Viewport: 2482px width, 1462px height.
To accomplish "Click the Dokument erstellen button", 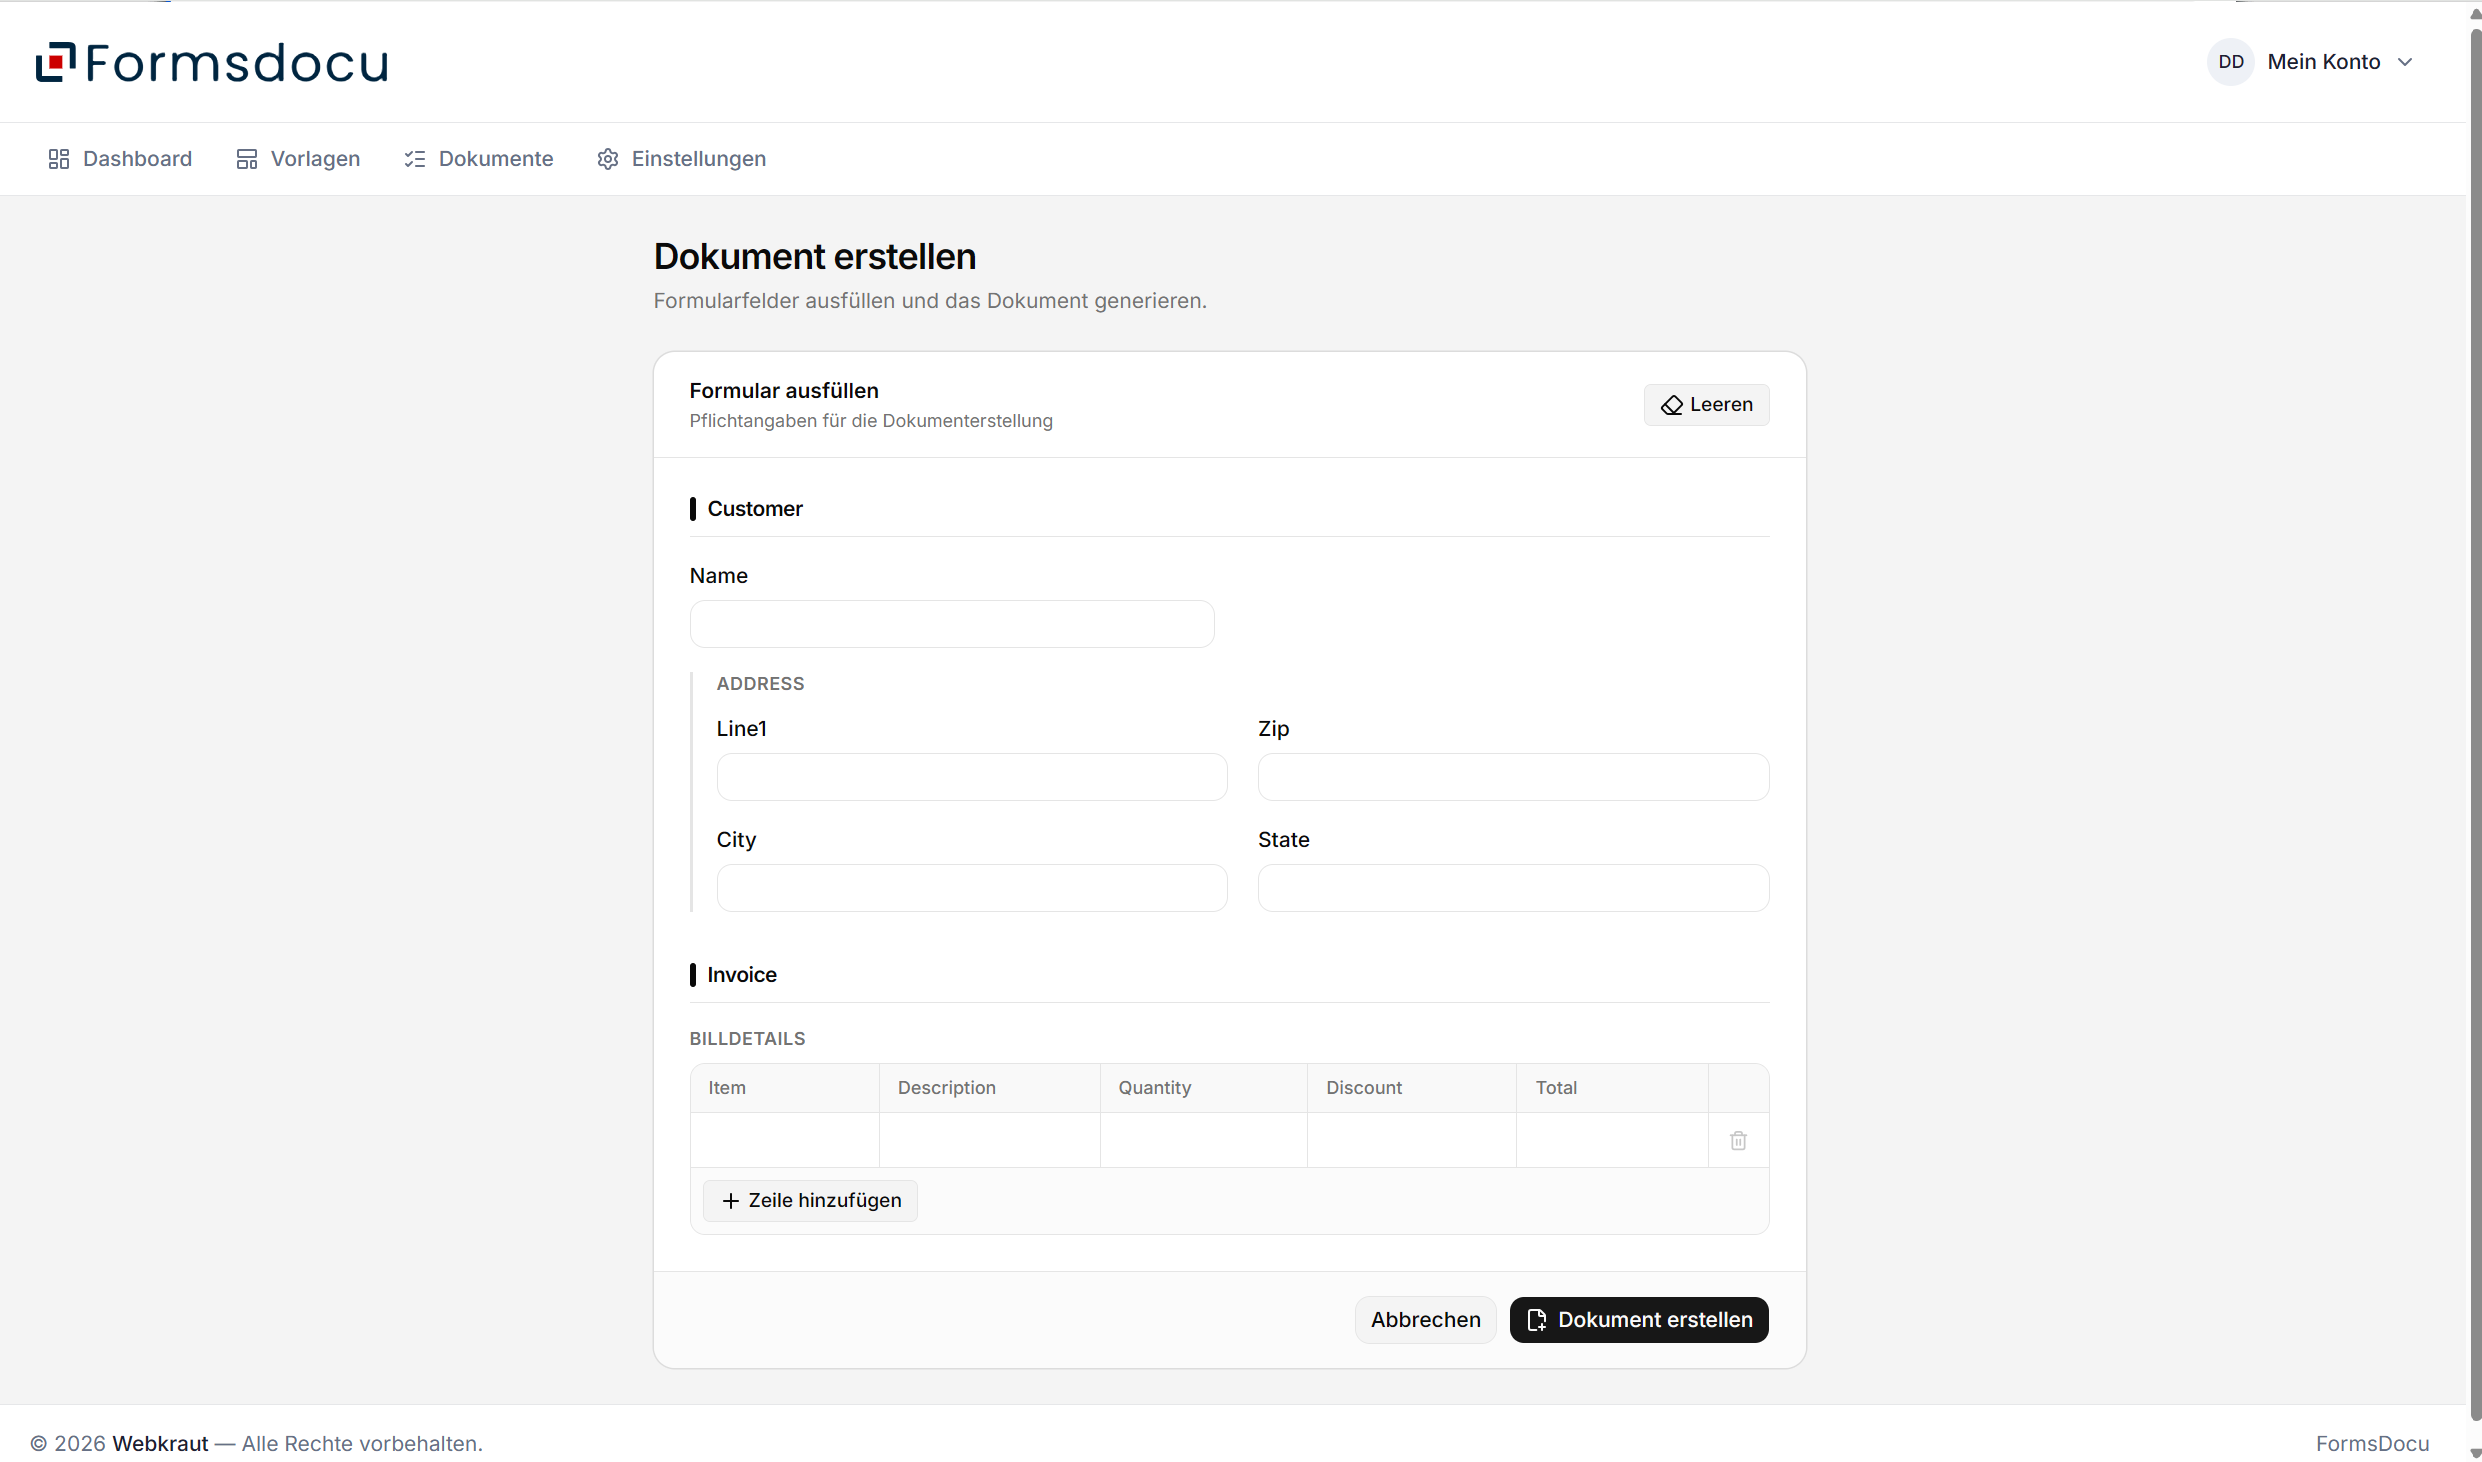I will [x=1639, y=1320].
